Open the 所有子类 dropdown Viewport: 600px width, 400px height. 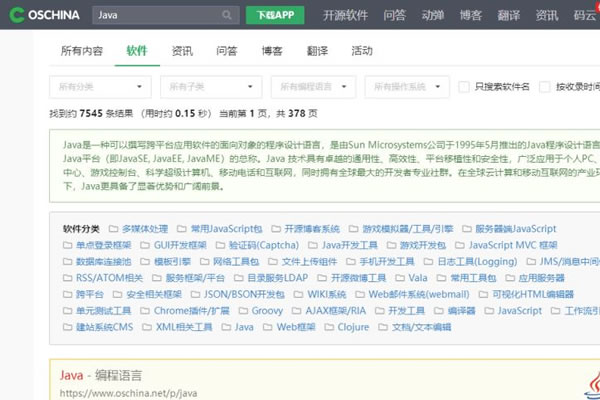211,87
